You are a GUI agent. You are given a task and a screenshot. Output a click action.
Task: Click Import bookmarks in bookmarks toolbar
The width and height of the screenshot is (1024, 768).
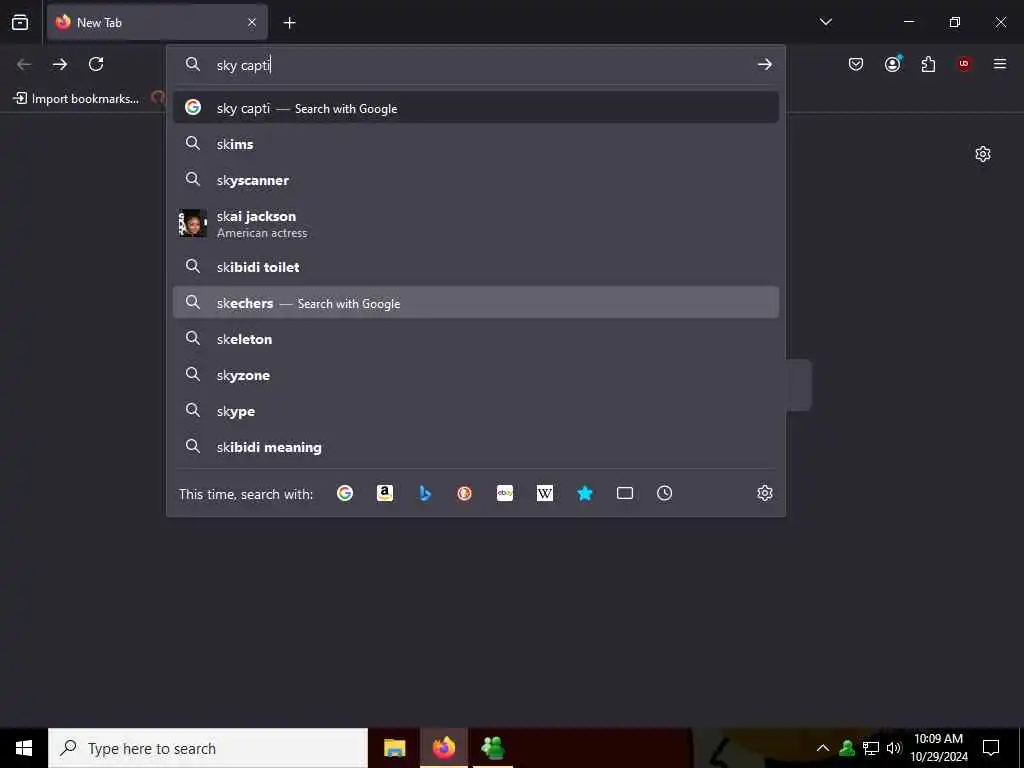click(76, 99)
